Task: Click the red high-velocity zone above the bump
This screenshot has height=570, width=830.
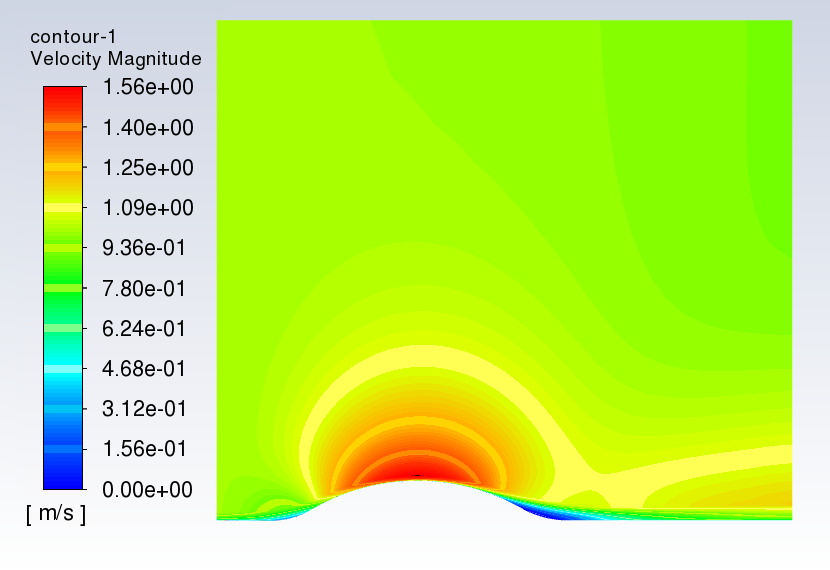Action: pos(418,466)
